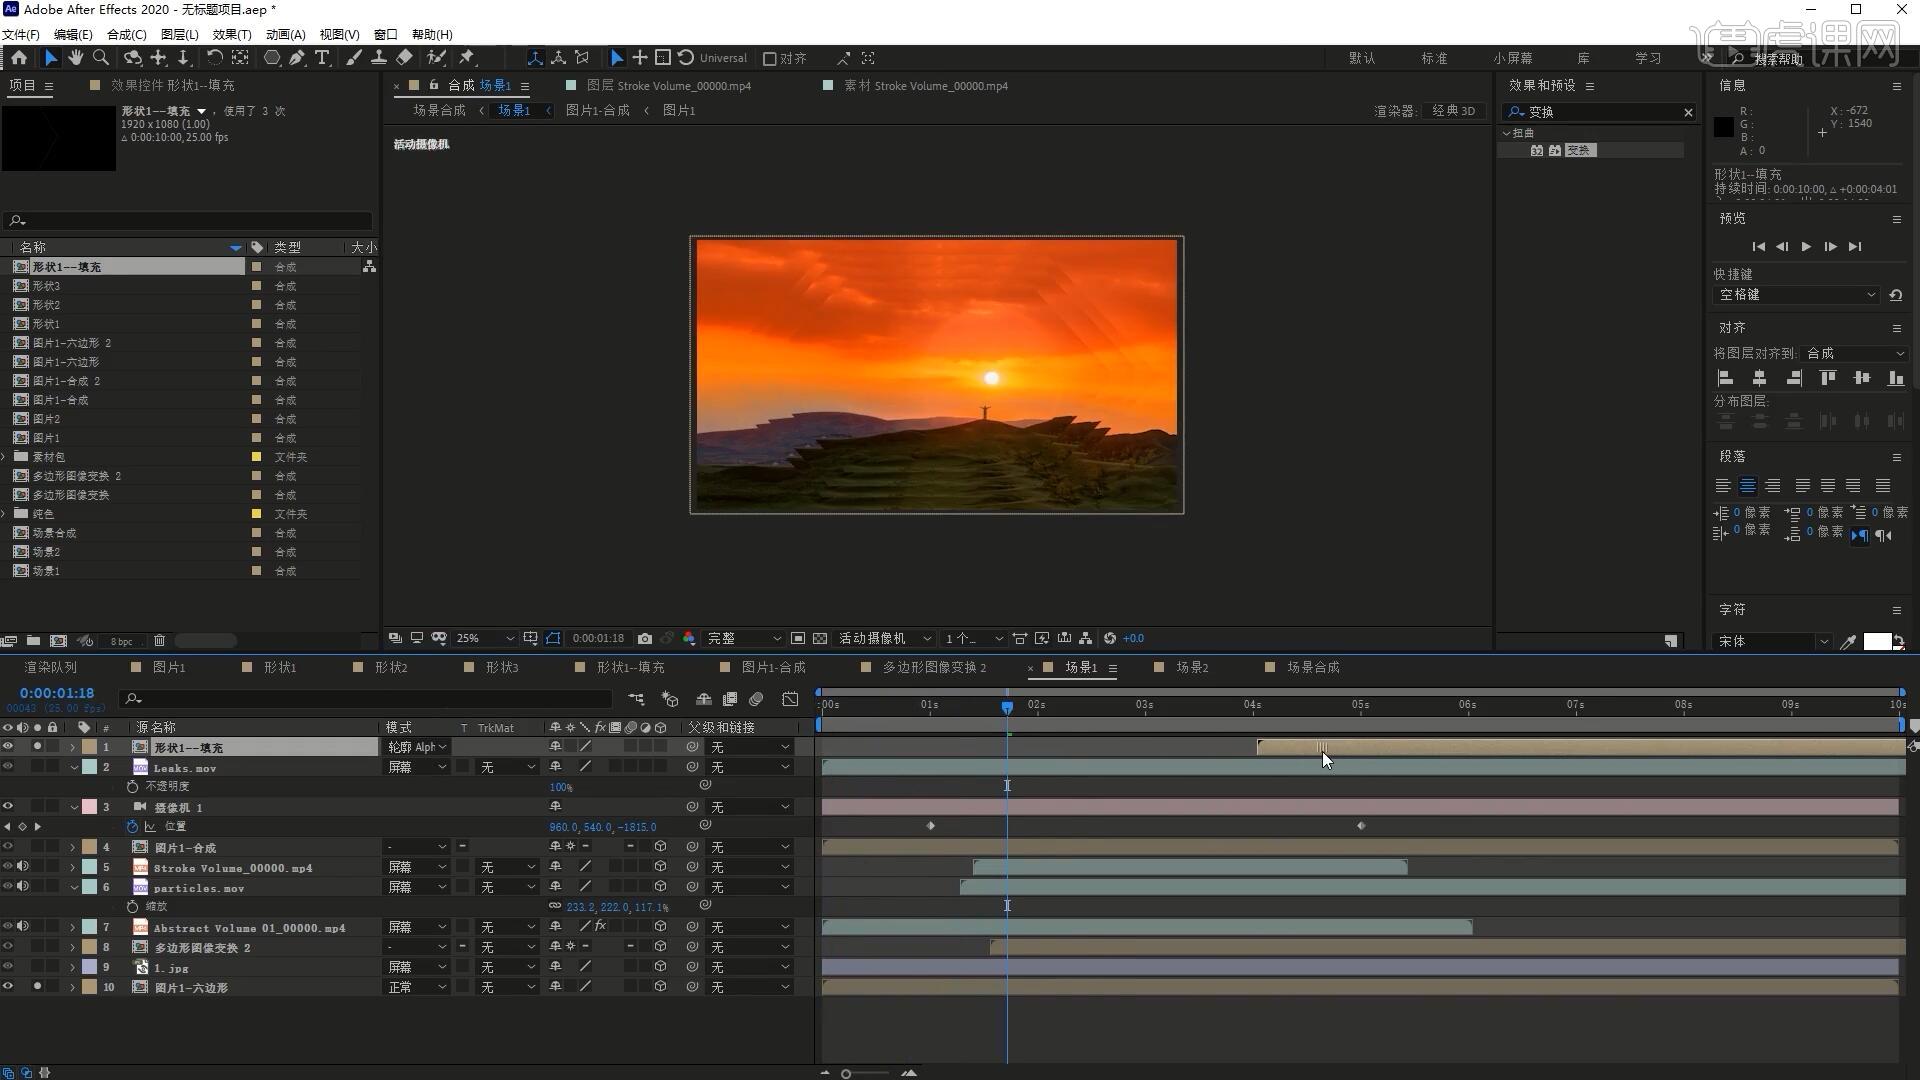
Task: Click the Home icon in toolbar
Action: tap(19, 58)
